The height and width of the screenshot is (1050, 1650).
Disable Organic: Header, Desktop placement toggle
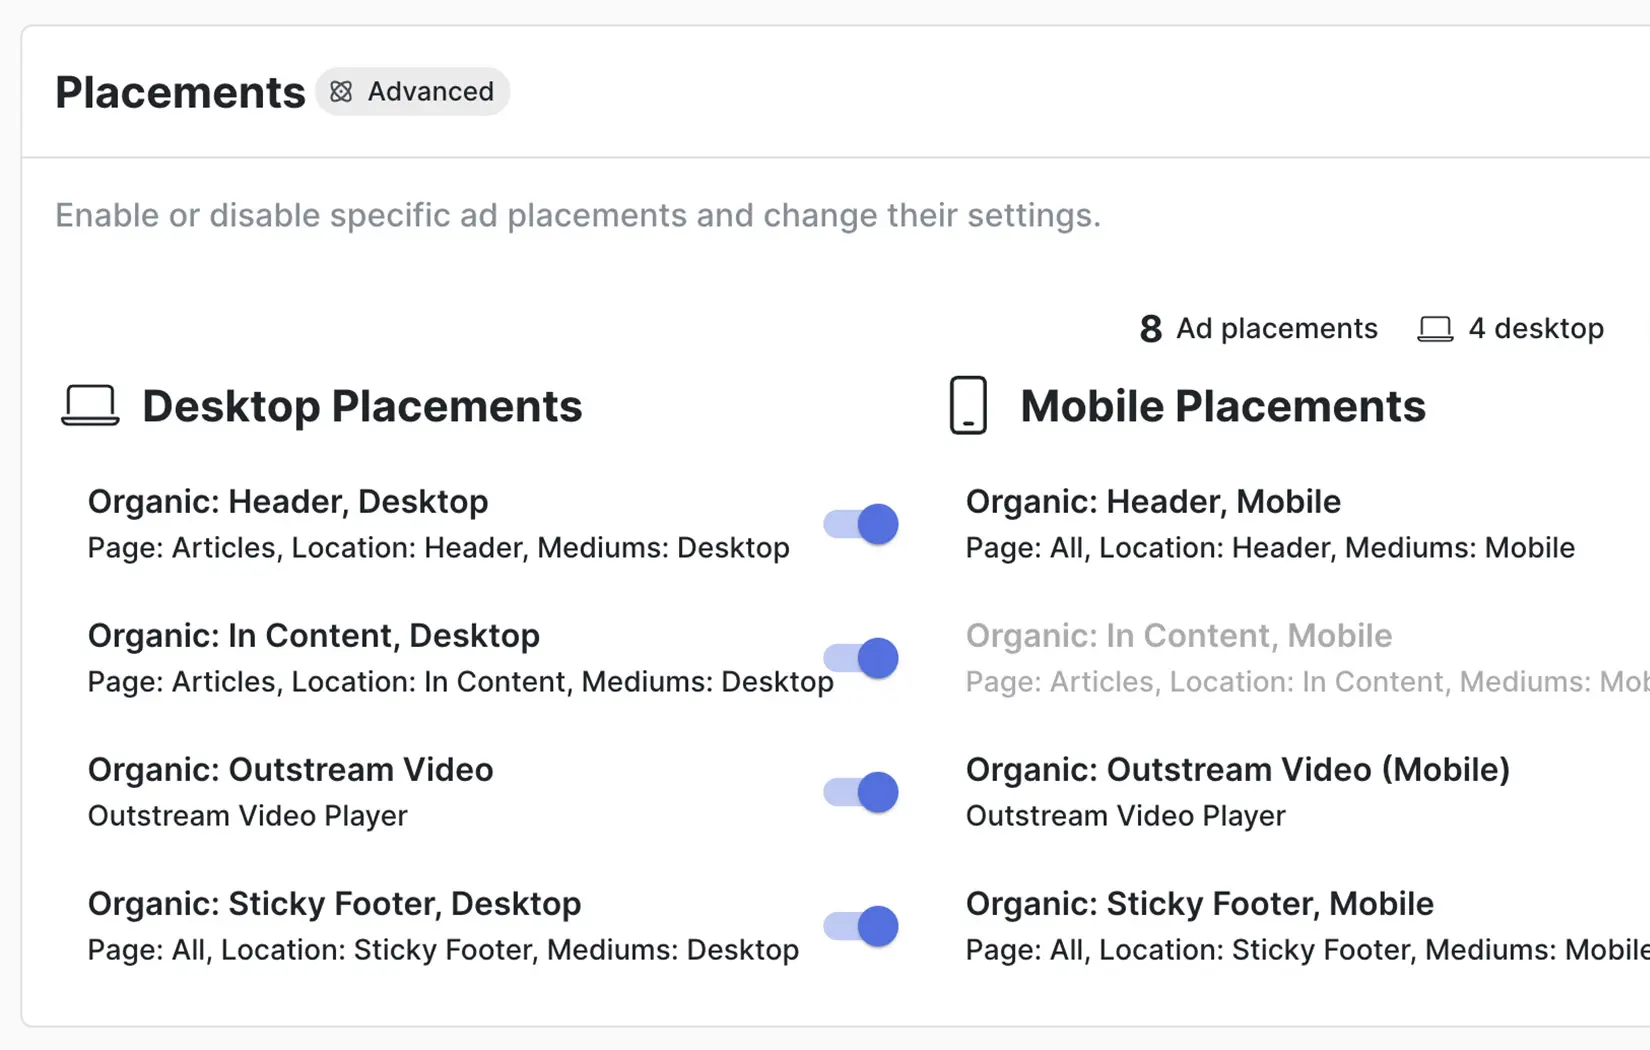(x=861, y=524)
